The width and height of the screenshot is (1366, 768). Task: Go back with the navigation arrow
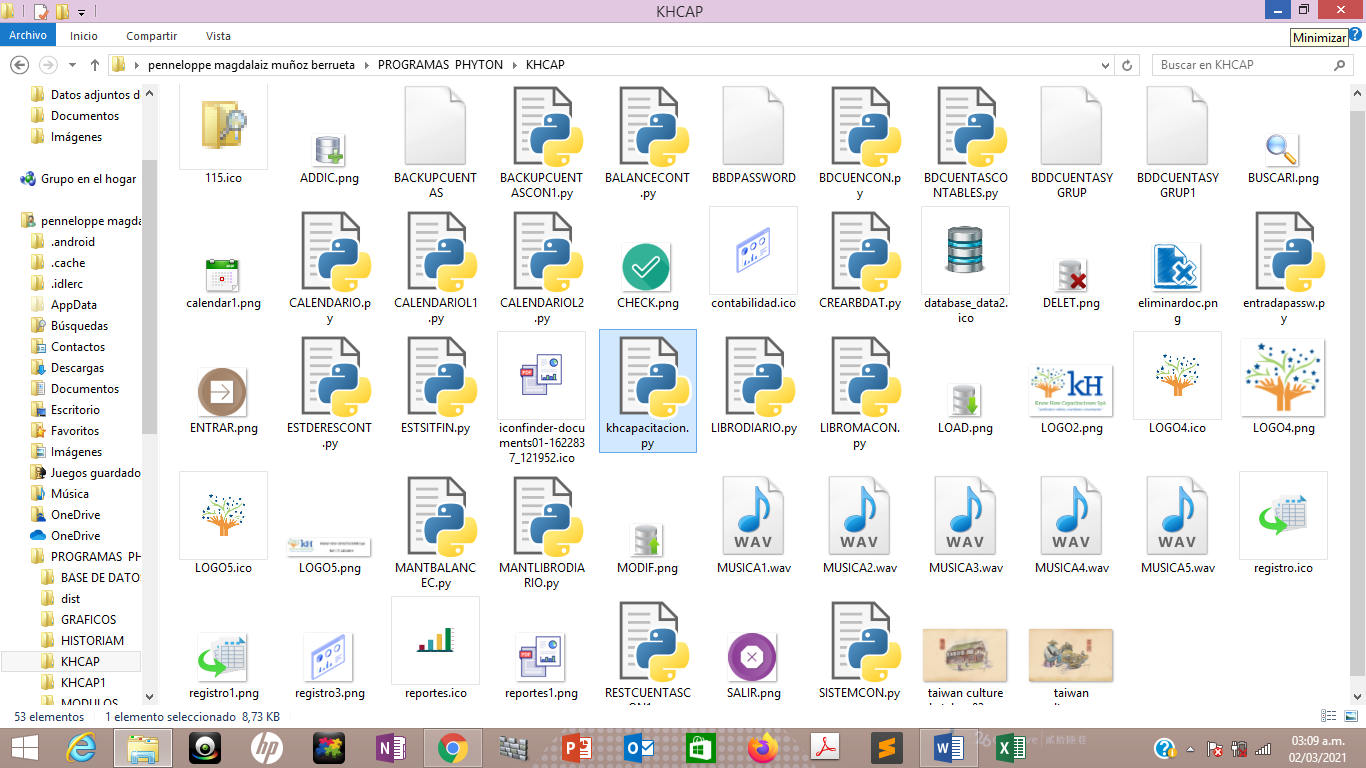point(19,65)
